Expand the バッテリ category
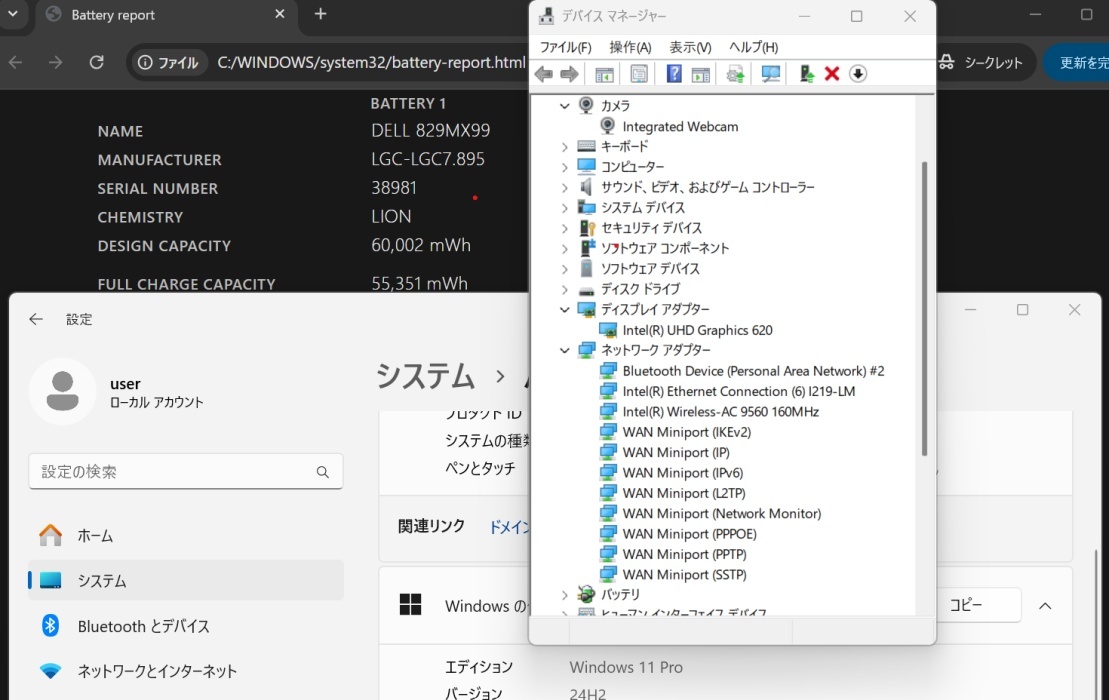 click(x=564, y=594)
